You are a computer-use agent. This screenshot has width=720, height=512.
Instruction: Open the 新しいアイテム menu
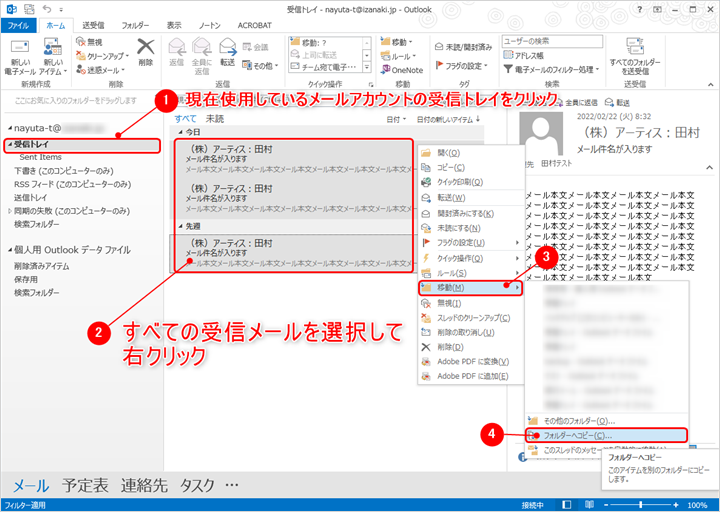(53, 57)
